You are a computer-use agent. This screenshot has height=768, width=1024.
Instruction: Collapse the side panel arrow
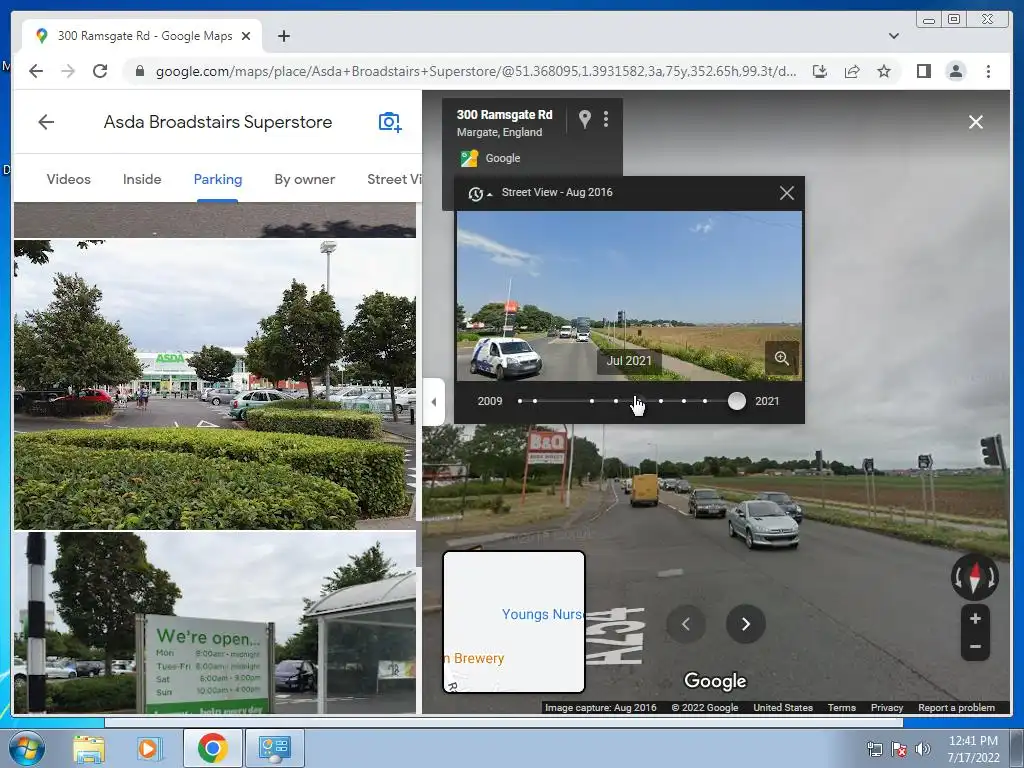click(x=434, y=402)
